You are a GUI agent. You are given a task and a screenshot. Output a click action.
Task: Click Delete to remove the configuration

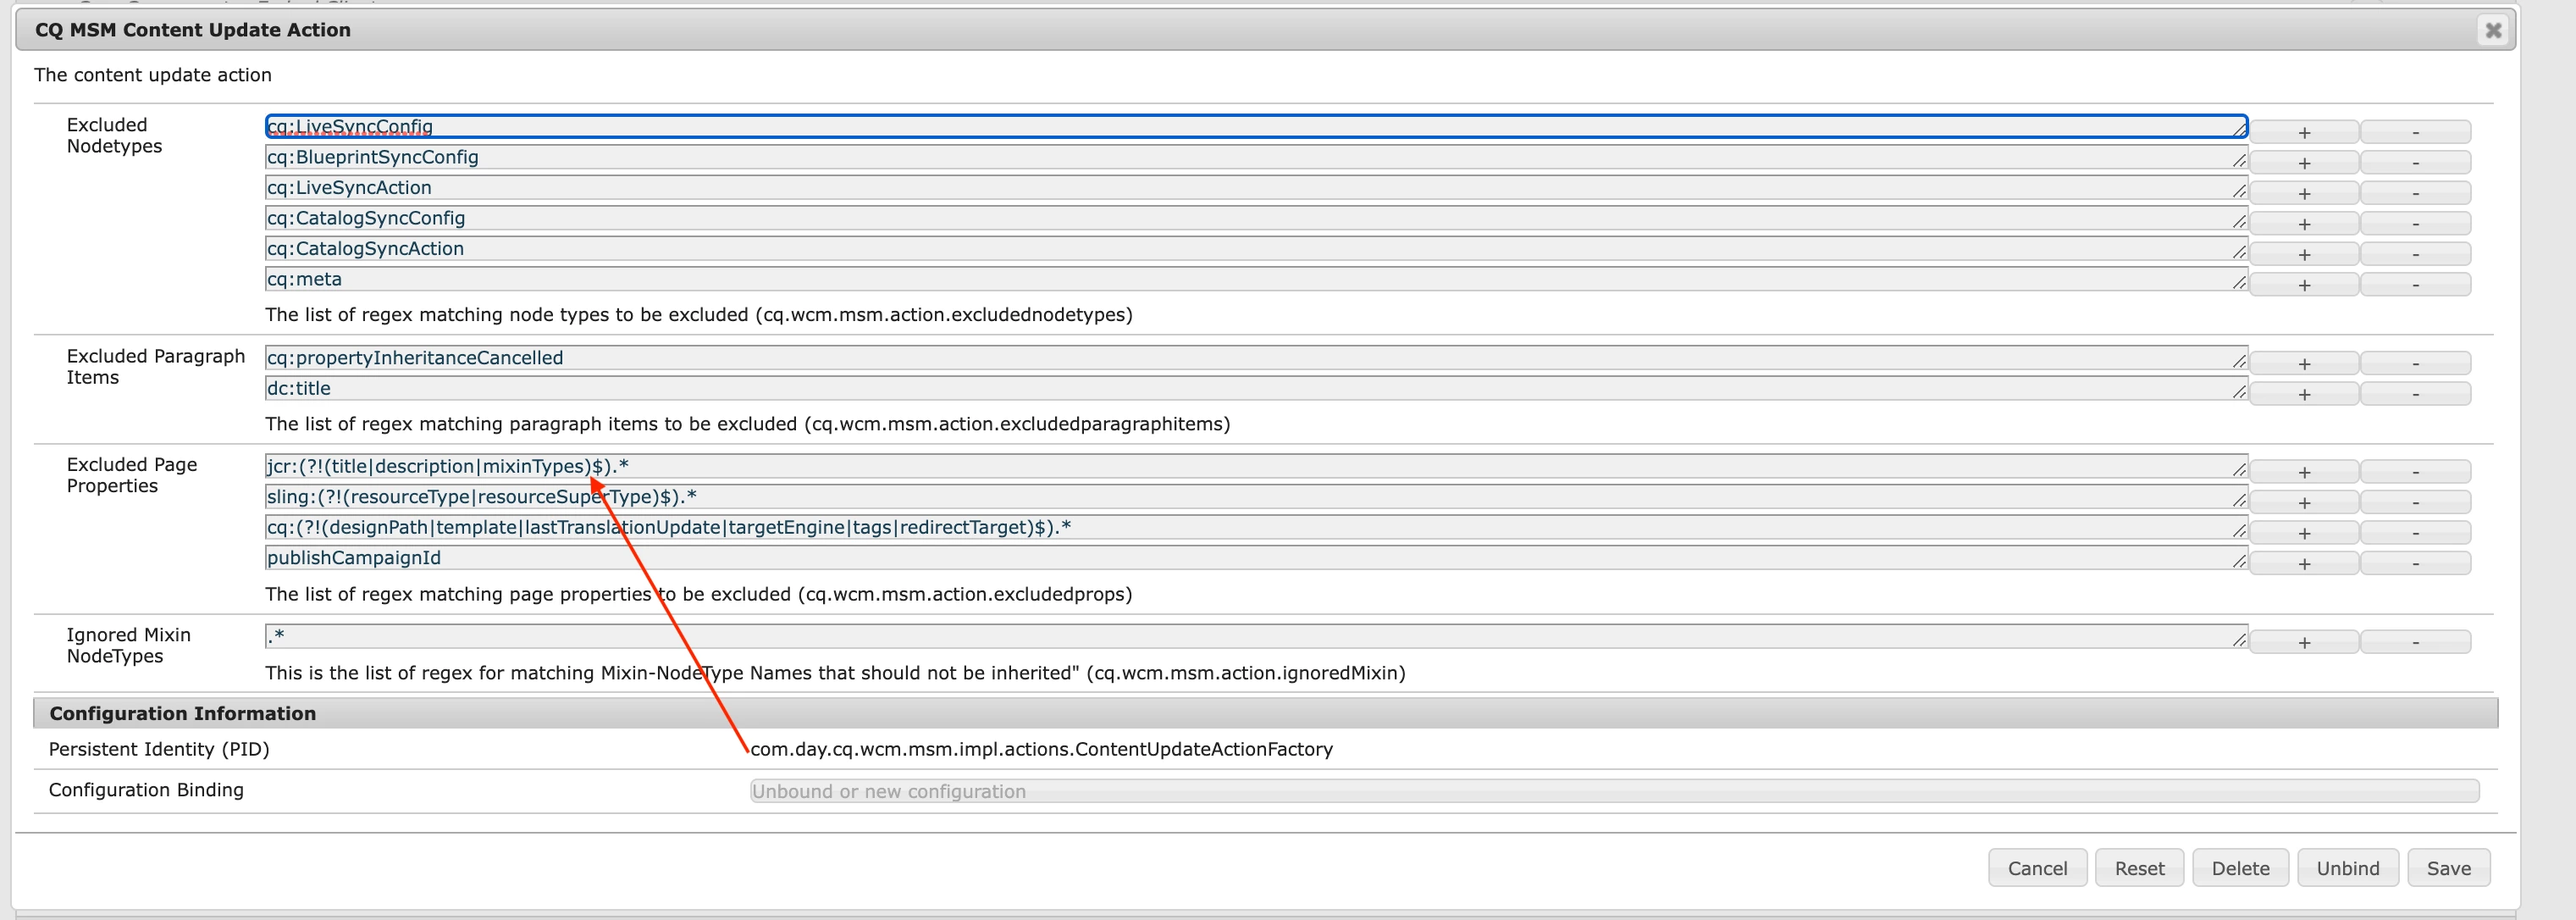point(2240,868)
